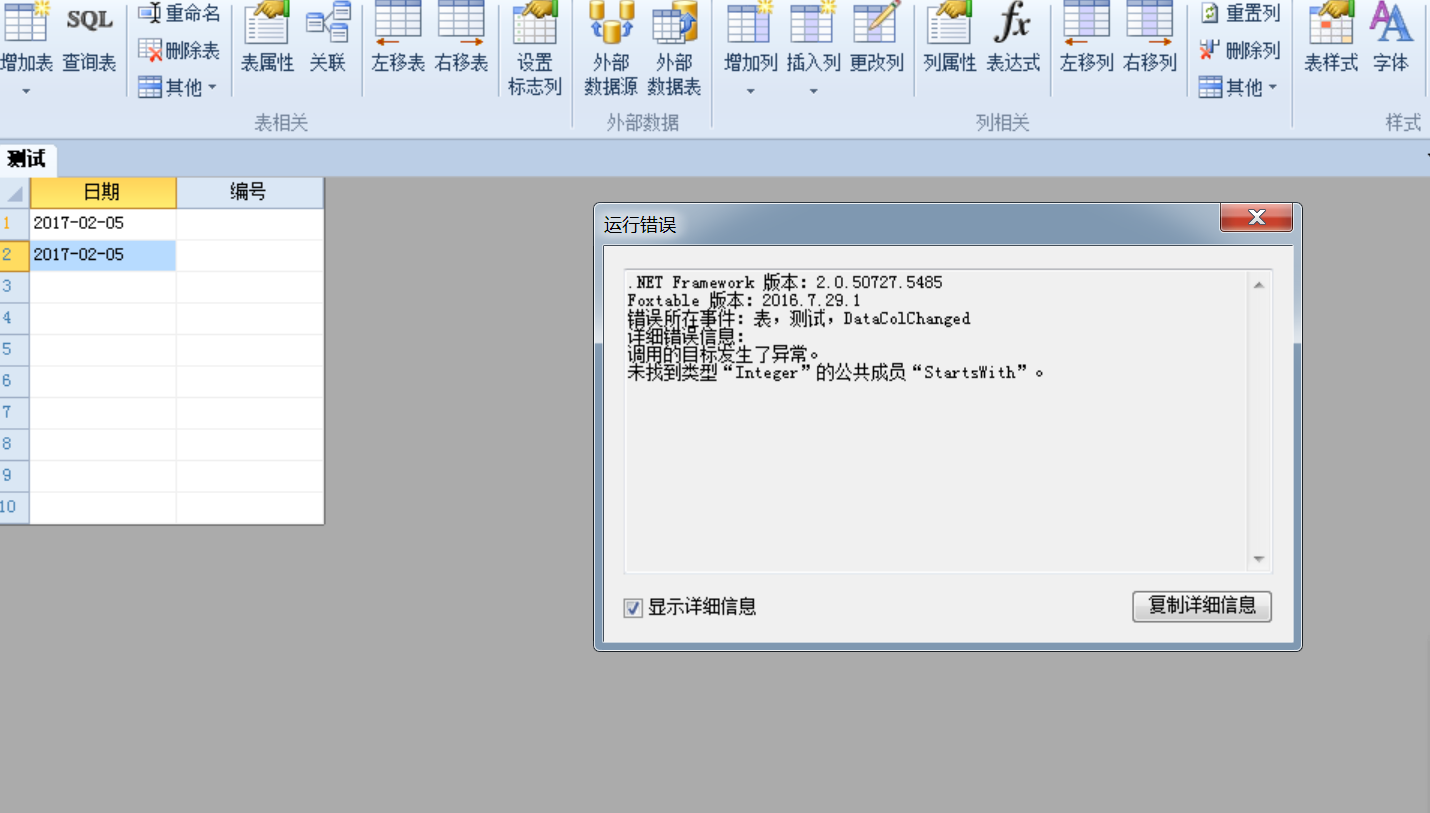The height and width of the screenshot is (813, 1430).
Task: Select the 编号 column header
Action: (x=249, y=193)
